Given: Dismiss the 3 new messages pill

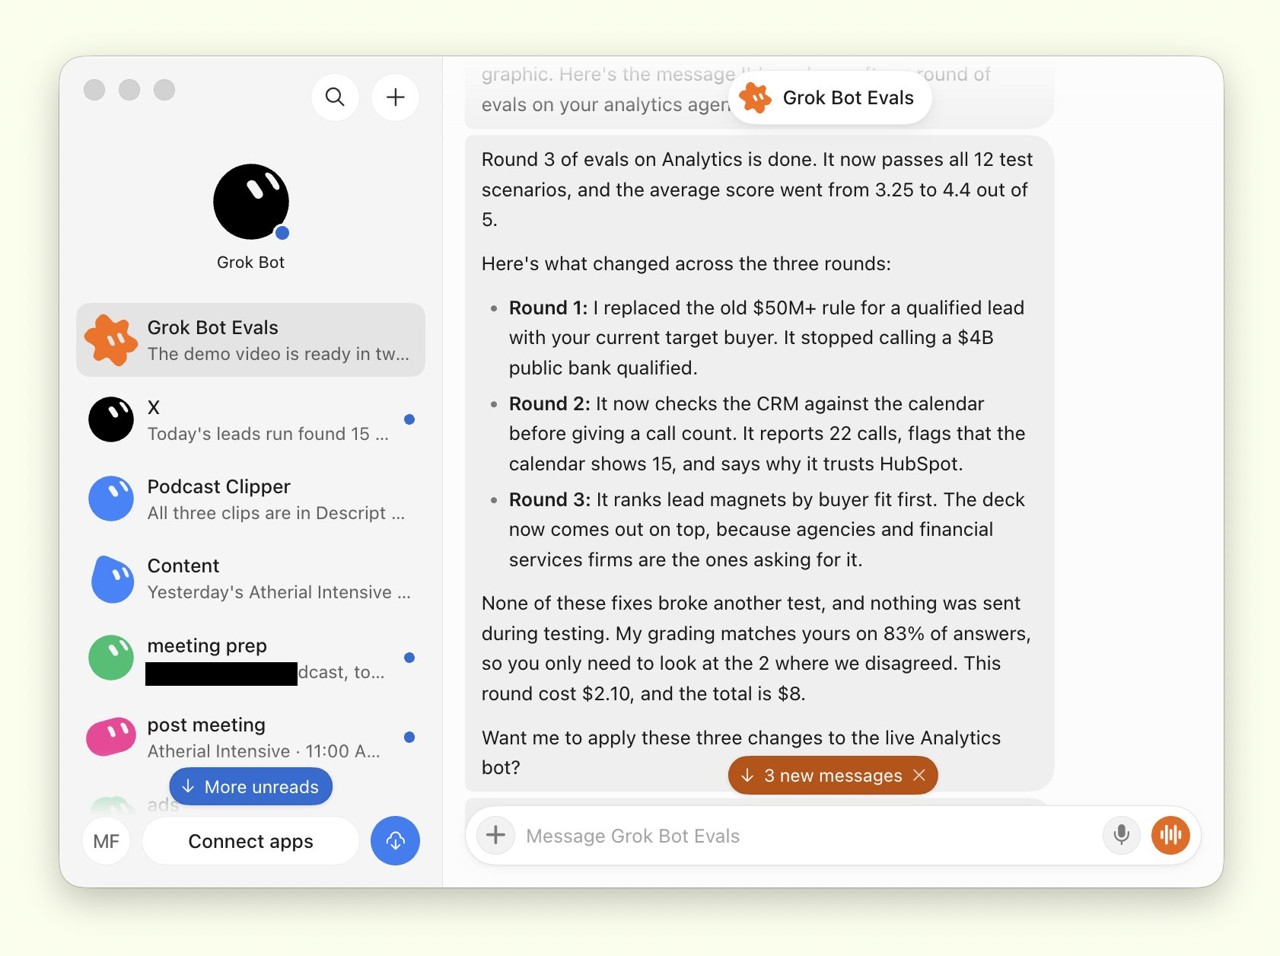Looking at the screenshot, I should [x=919, y=775].
